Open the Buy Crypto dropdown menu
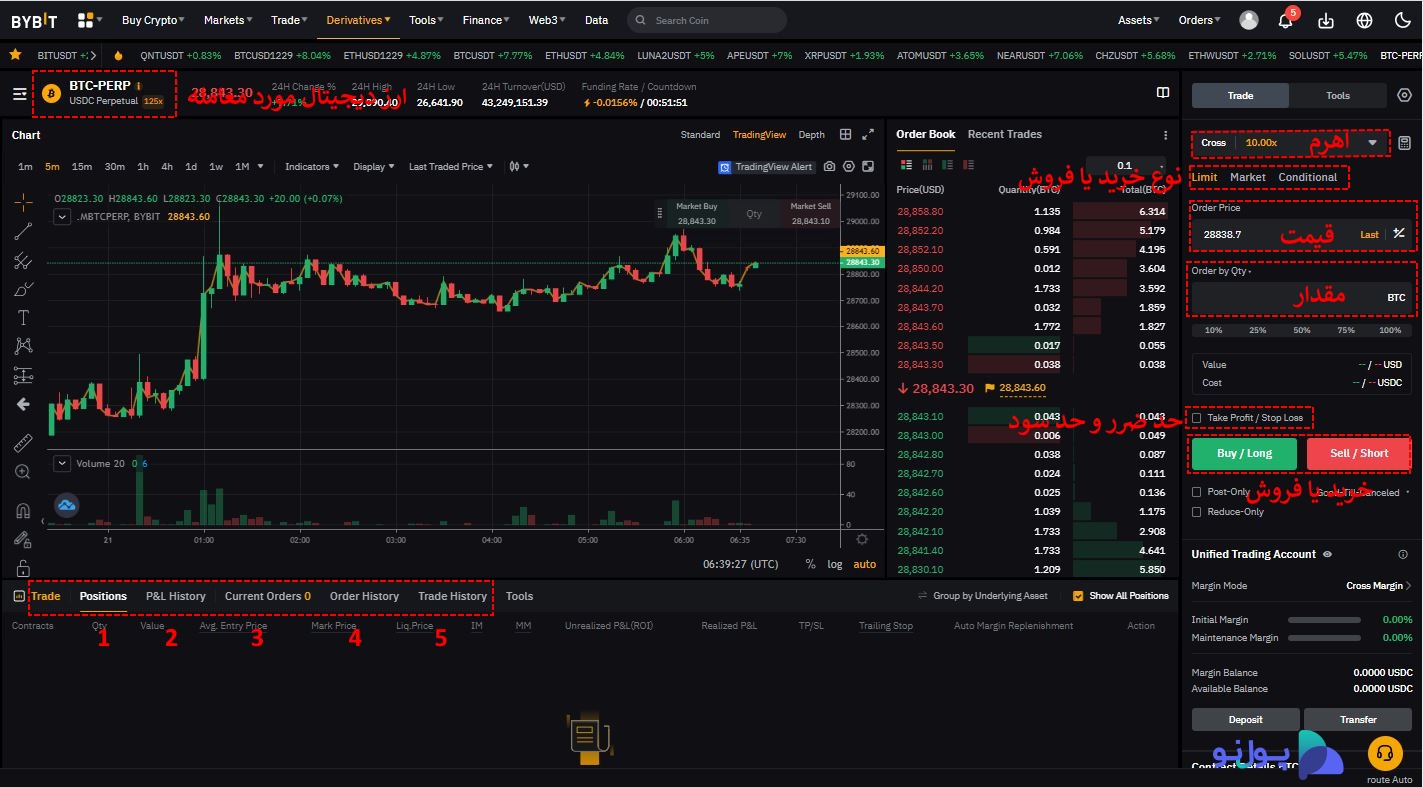The width and height of the screenshot is (1423, 787). click(154, 20)
